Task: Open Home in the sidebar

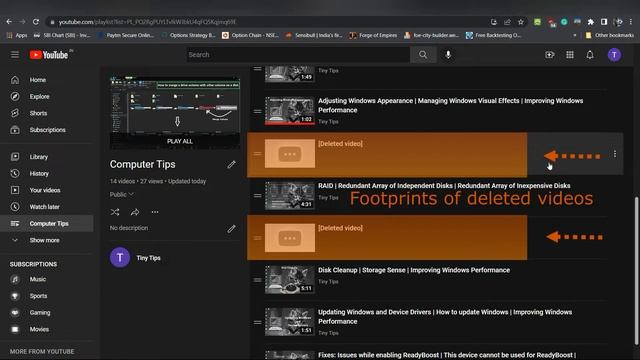Action: (47, 80)
